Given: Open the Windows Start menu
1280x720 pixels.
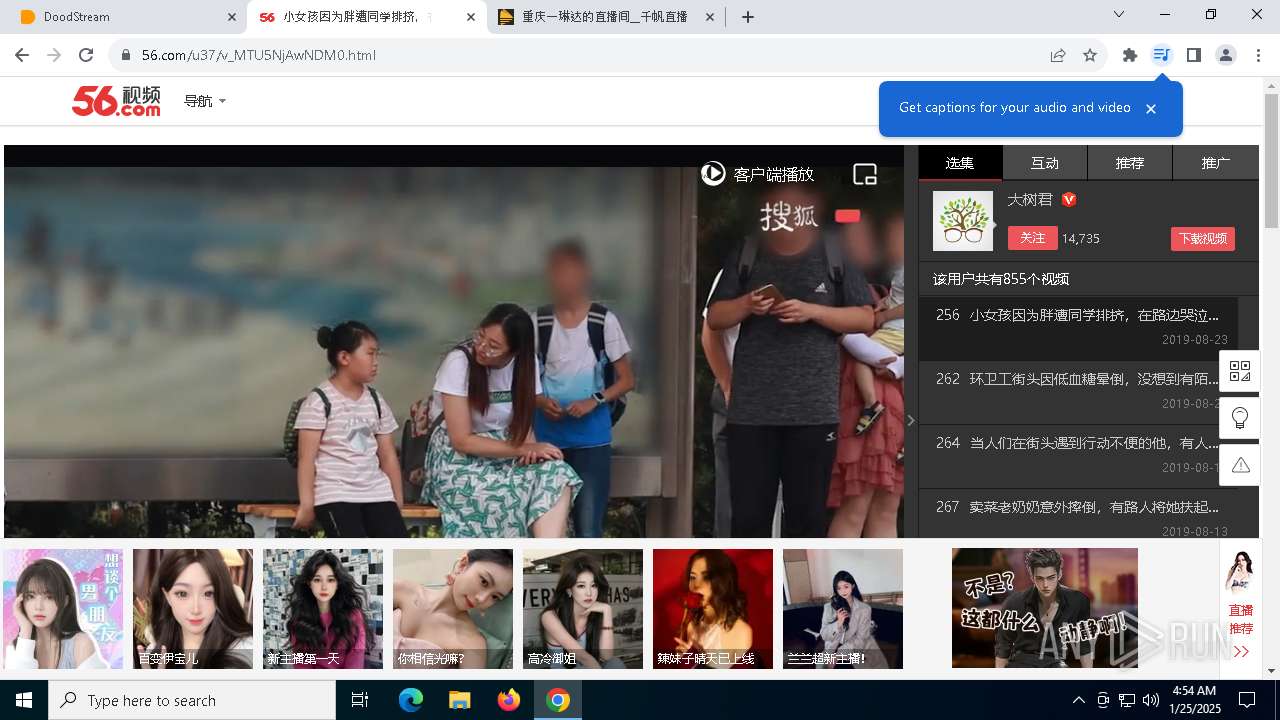Looking at the screenshot, I should point(24,700).
